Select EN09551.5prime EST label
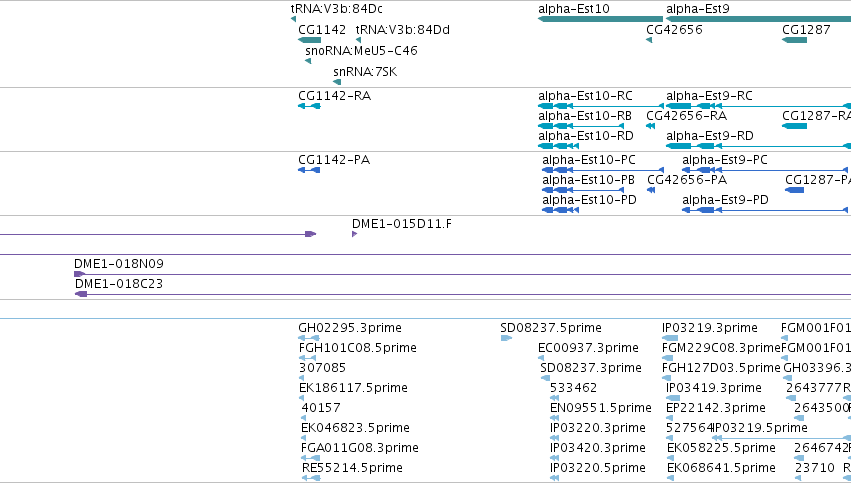The height and width of the screenshot is (483, 851). click(601, 408)
